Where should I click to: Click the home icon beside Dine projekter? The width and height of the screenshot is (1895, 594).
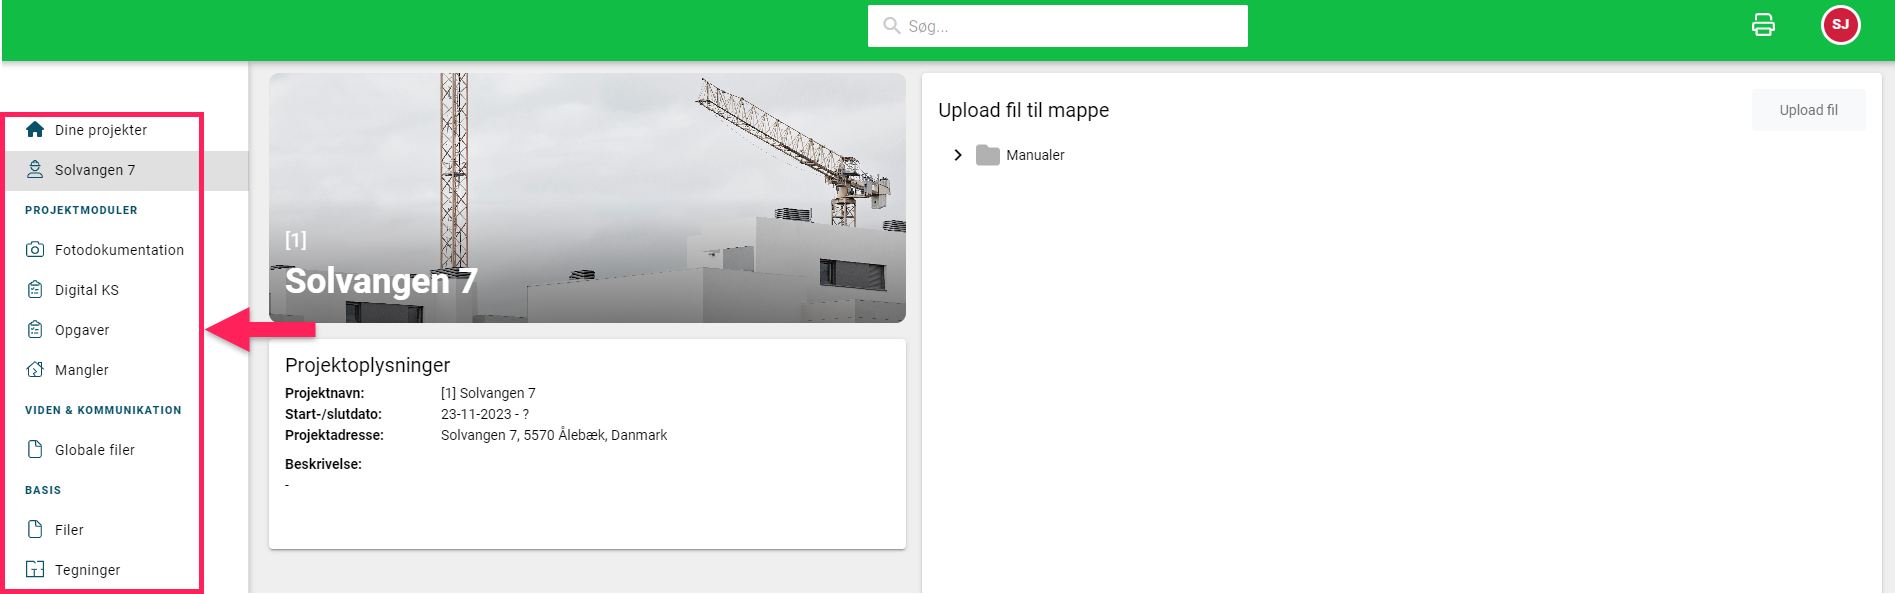(x=35, y=129)
